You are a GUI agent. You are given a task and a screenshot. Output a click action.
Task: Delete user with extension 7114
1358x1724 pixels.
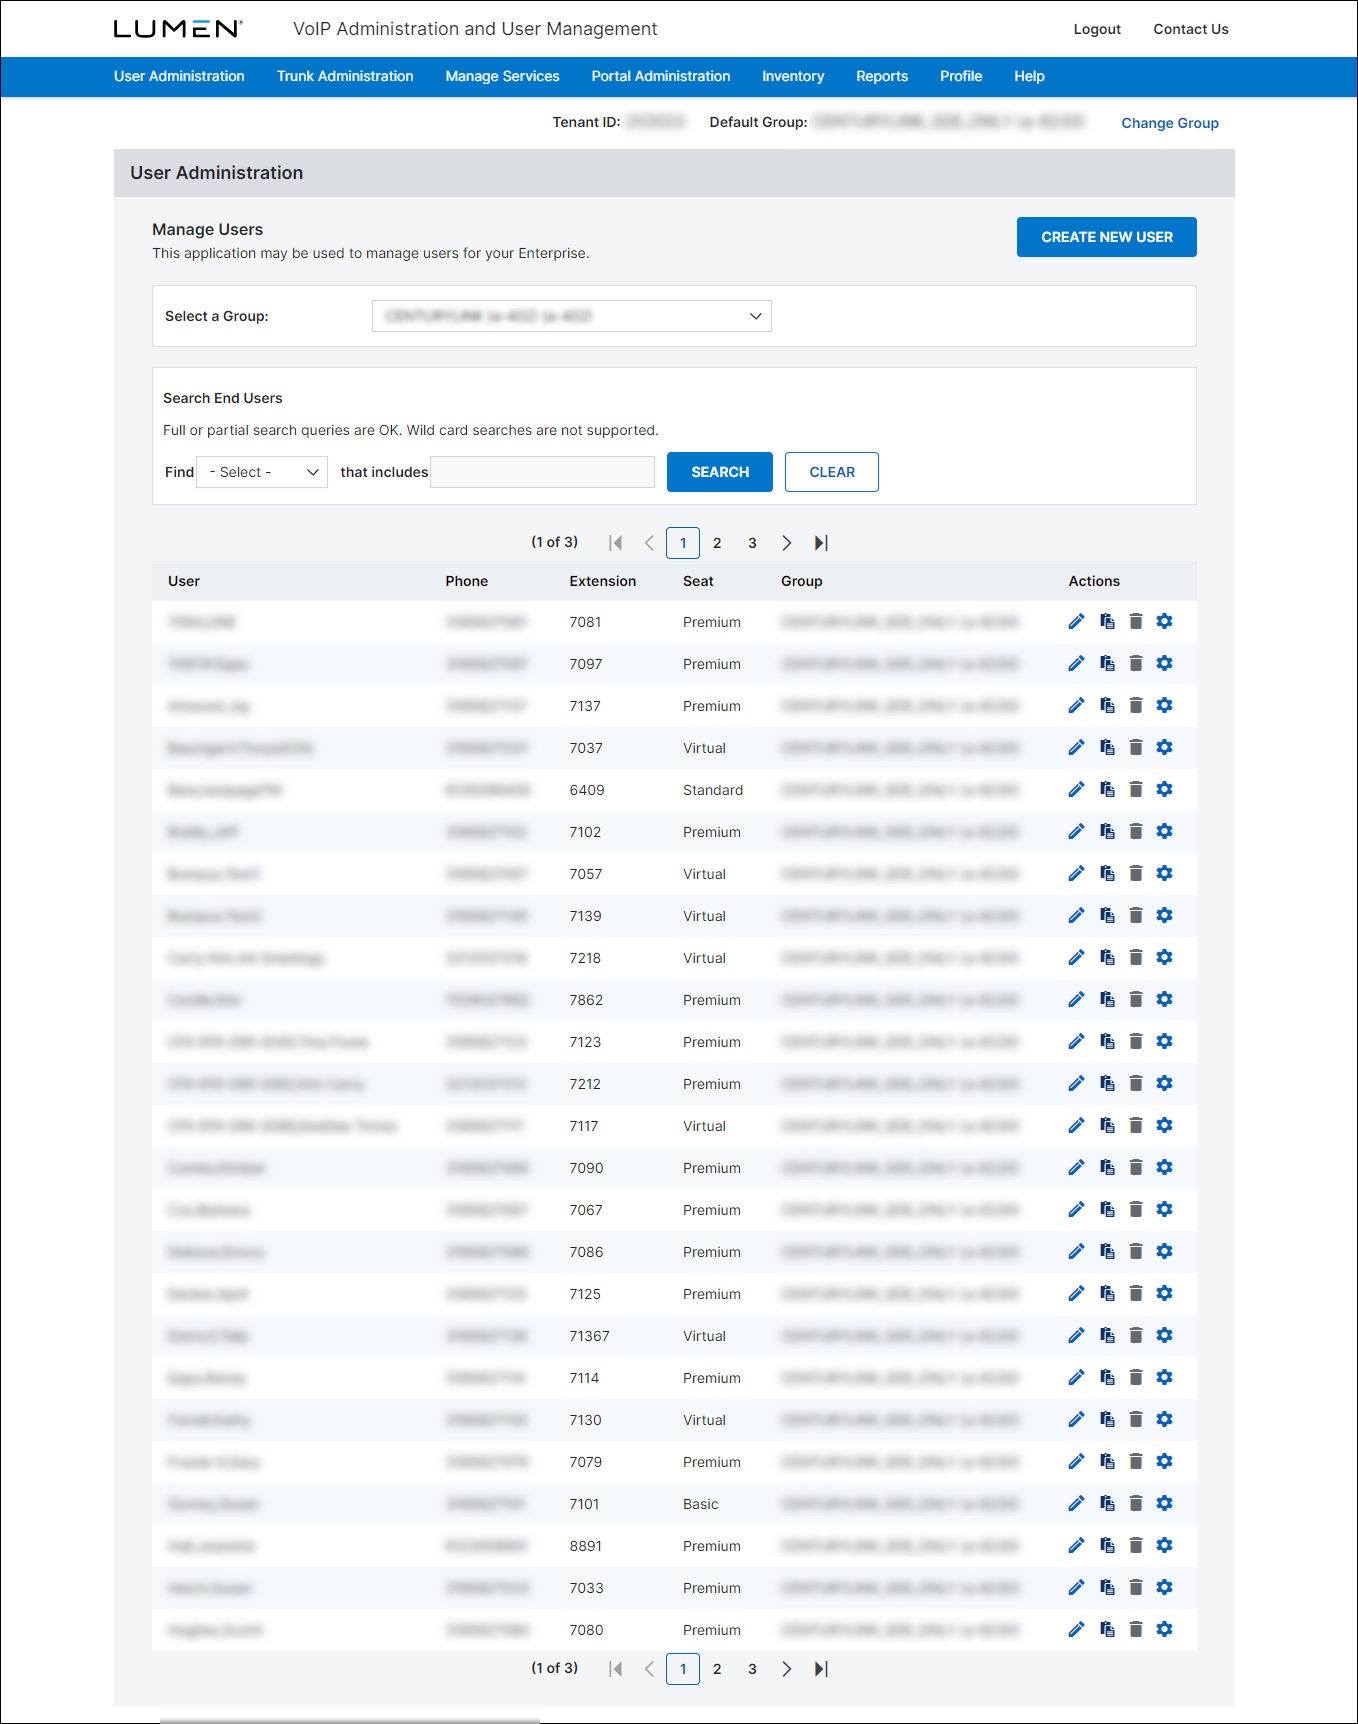tap(1136, 1378)
